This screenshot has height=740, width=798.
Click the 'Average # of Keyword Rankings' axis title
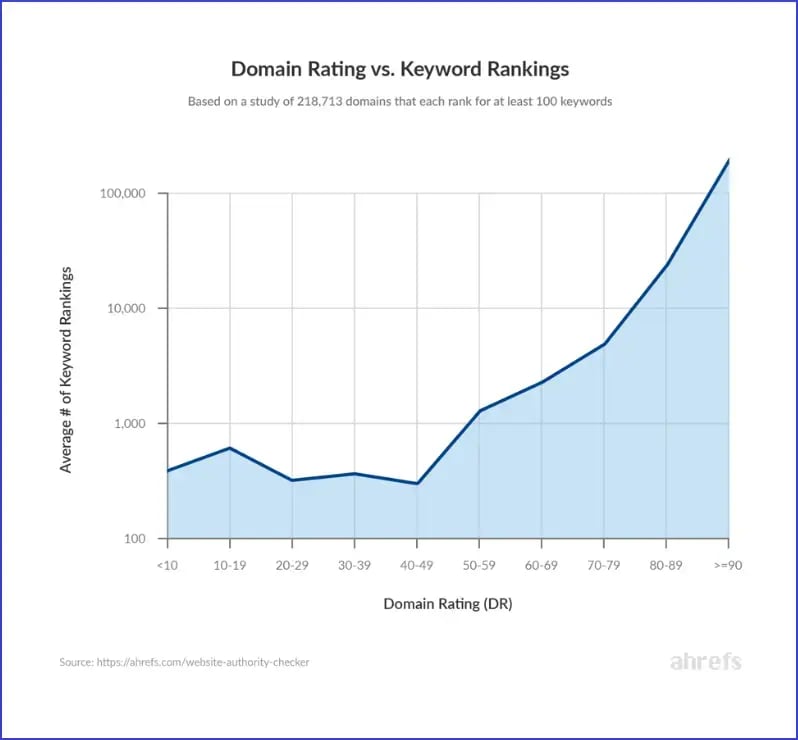click(x=66, y=369)
